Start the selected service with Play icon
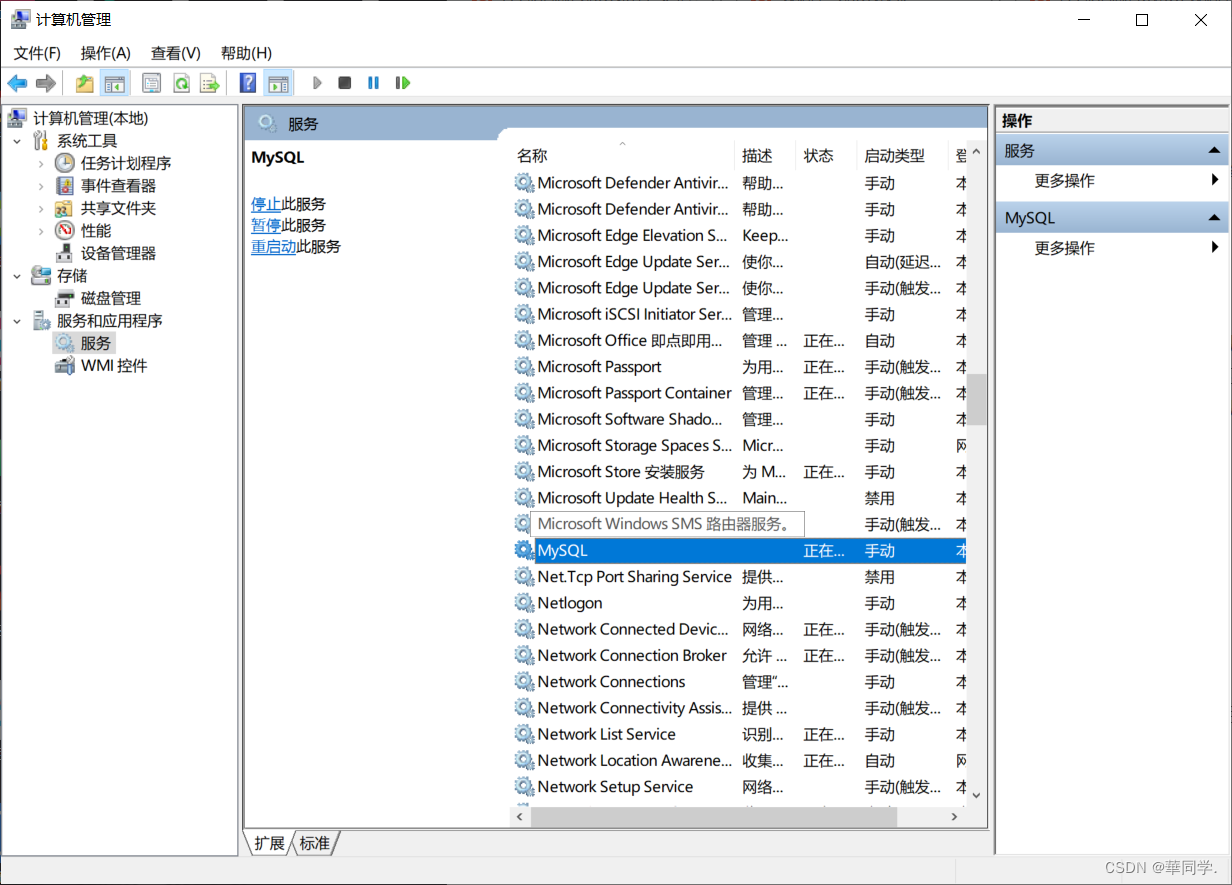 [317, 83]
